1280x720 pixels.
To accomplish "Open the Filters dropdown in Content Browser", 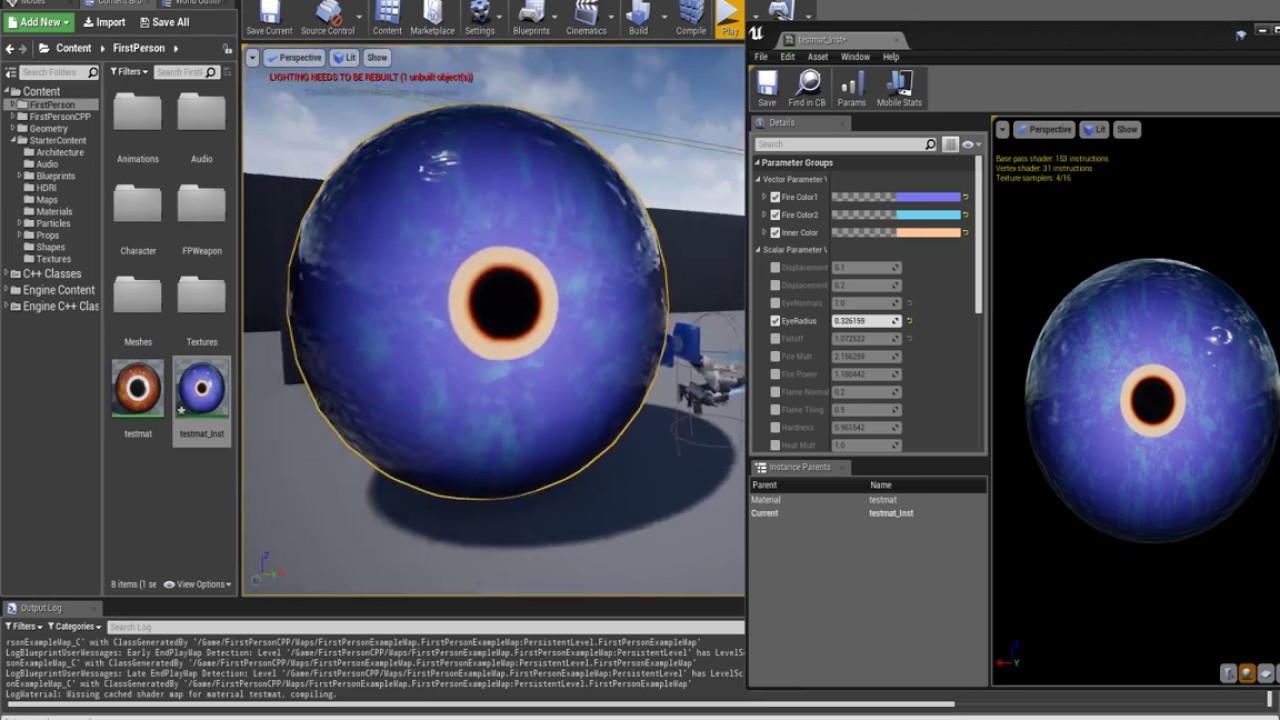I will coord(131,72).
